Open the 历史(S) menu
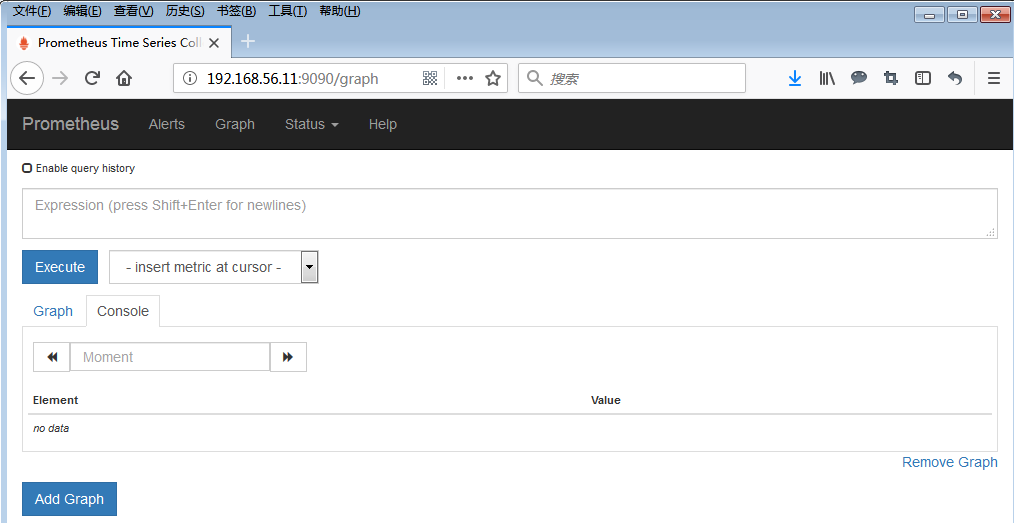This screenshot has width=1014, height=523. [185, 11]
